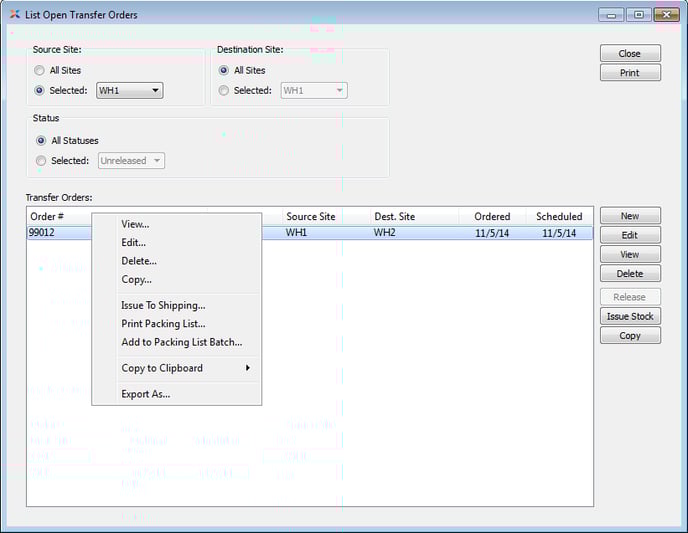
Task: Click Add to Packing List Batch
Action: 181,342
